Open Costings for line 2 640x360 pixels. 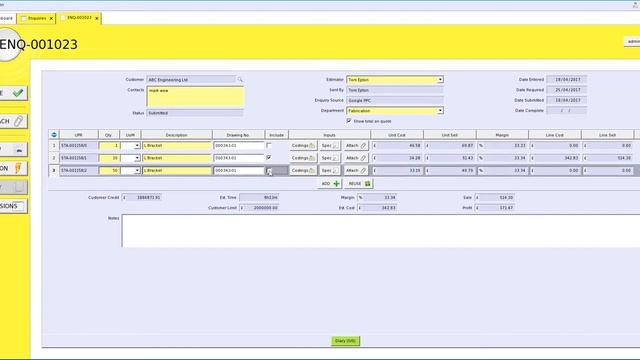pos(303,158)
